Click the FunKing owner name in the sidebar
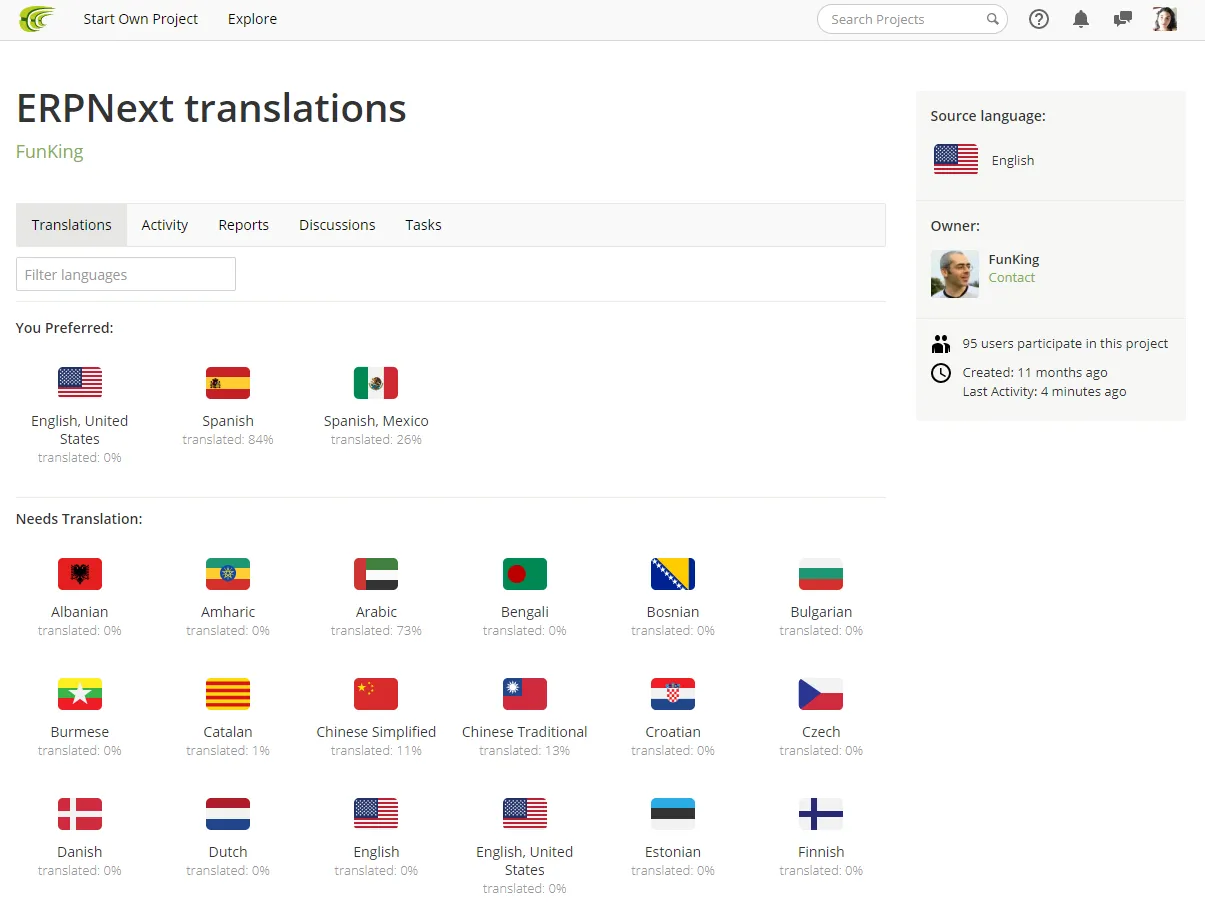This screenshot has height=903, width=1205. (1014, 259)
